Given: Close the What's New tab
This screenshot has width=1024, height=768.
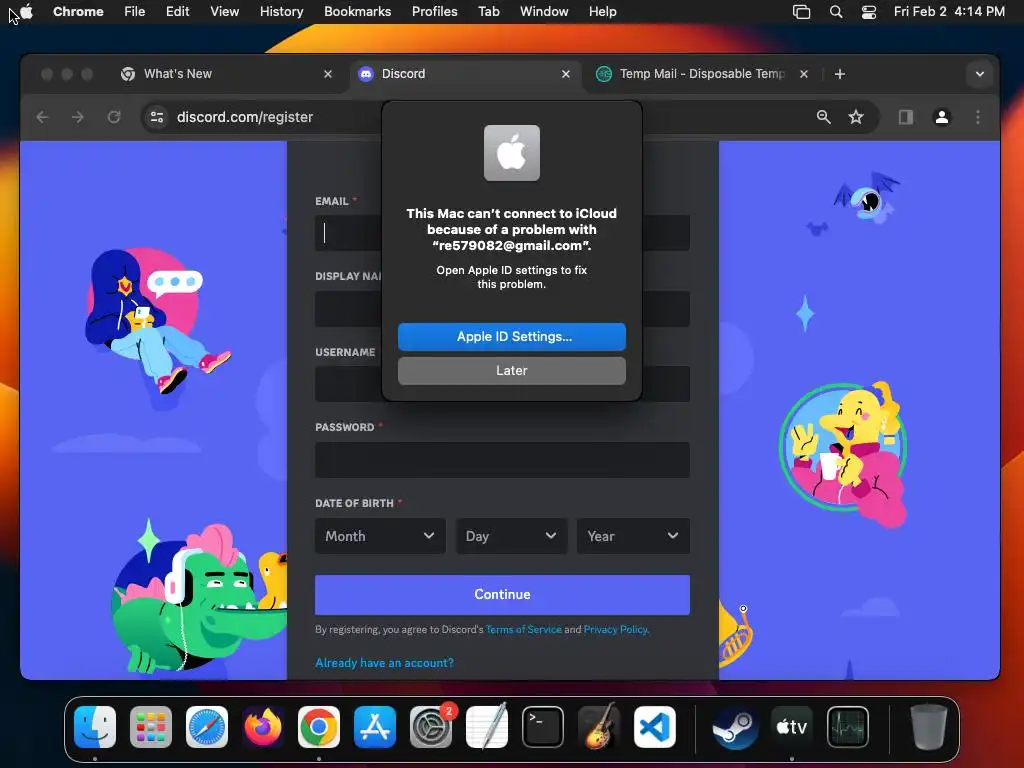Looking at the screenshot, I should pyautogui.click(x=328, y=74).
